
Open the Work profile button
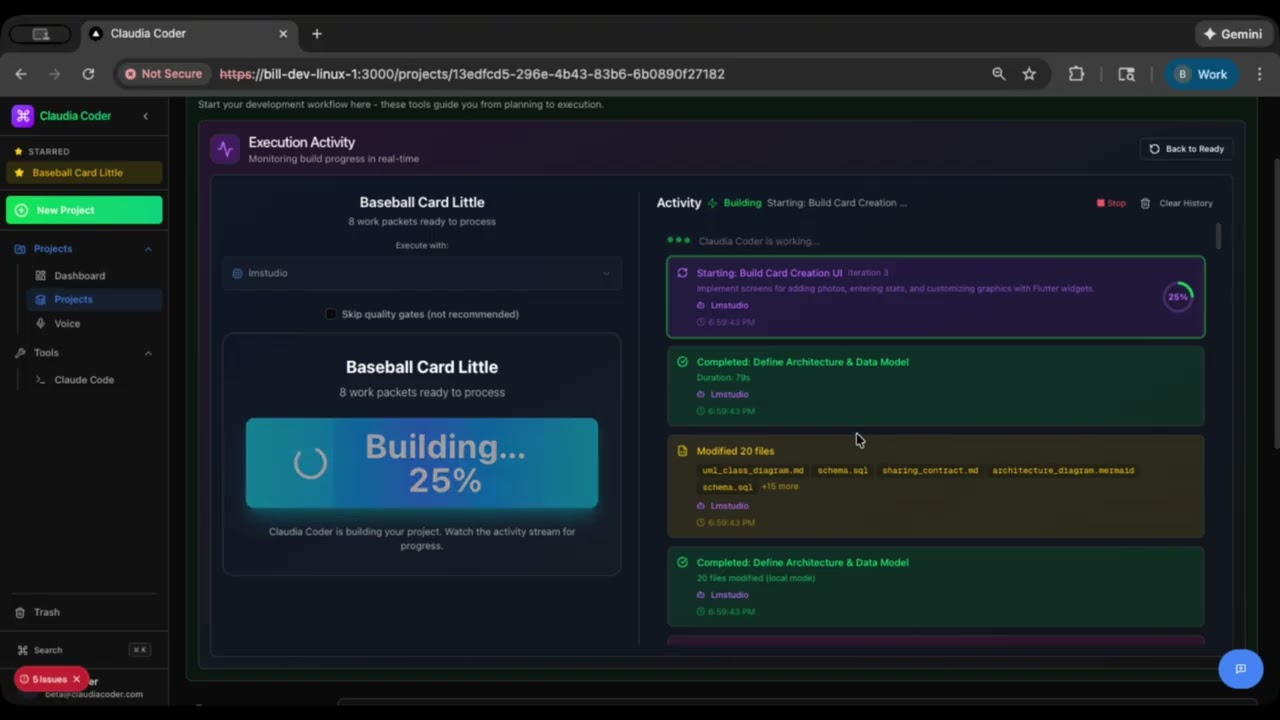(x=1201, y=74)
